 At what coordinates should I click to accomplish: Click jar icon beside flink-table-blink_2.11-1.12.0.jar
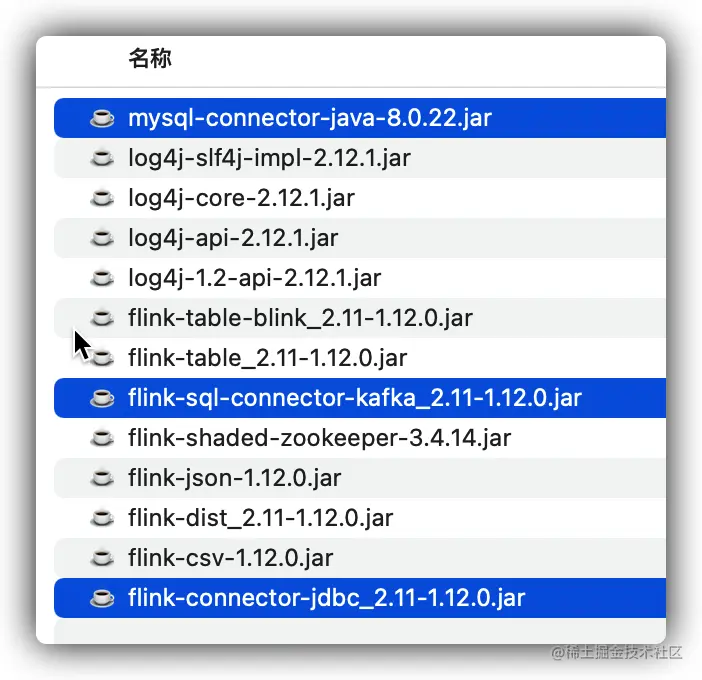pyautogui.click(x=102, y=318)
